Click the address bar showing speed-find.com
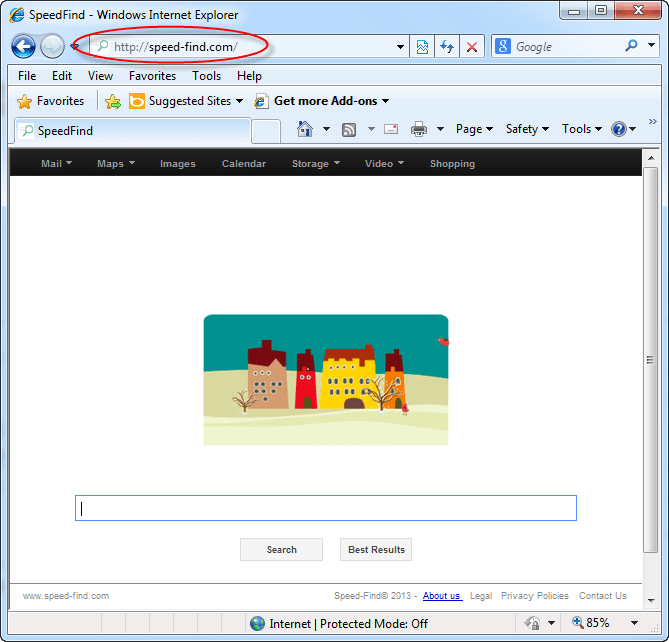This screenshot has height=642, width=669. (247, 46)
